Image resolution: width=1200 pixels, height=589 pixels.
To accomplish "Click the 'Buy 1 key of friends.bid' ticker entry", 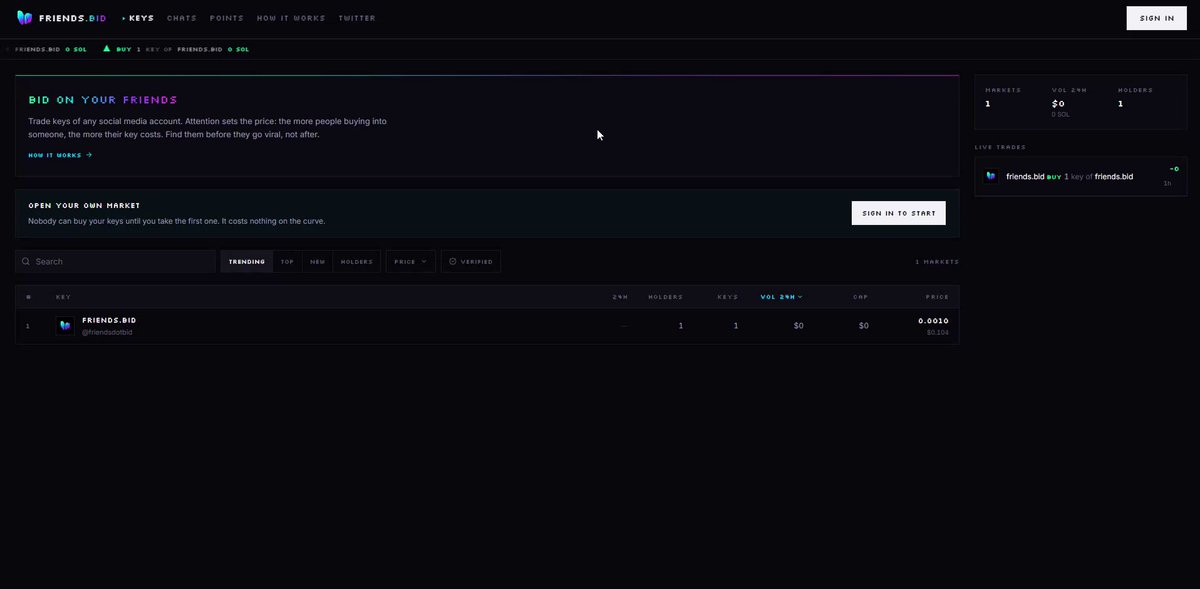I will (176, 49).
